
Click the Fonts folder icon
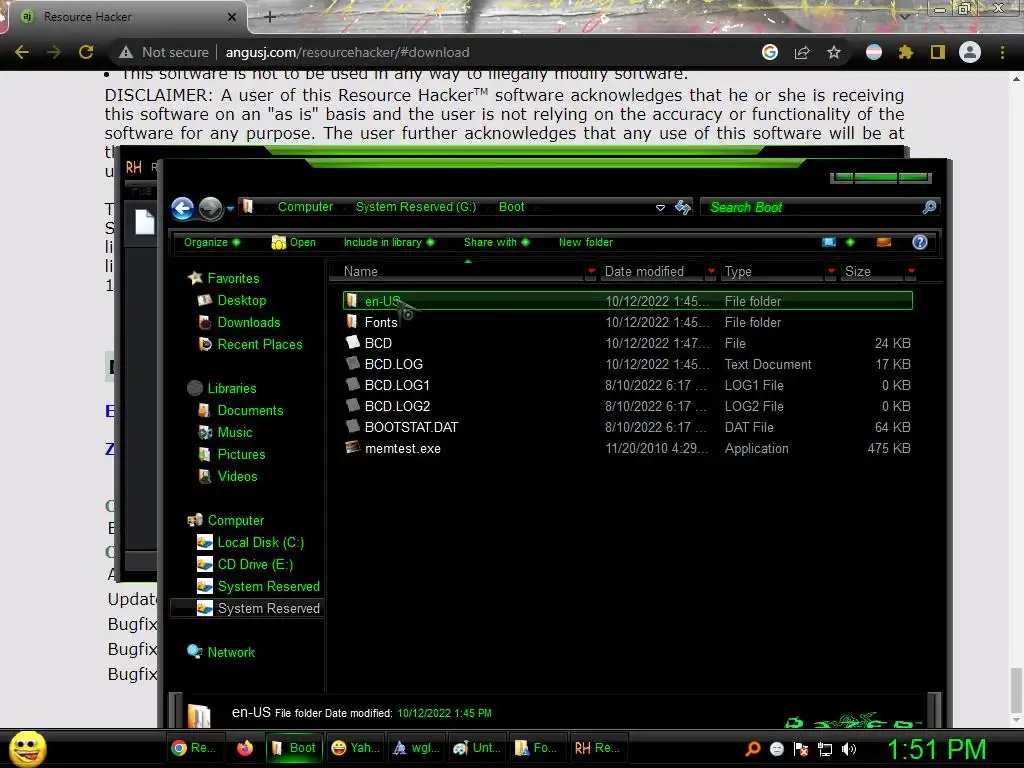point(352,321)
